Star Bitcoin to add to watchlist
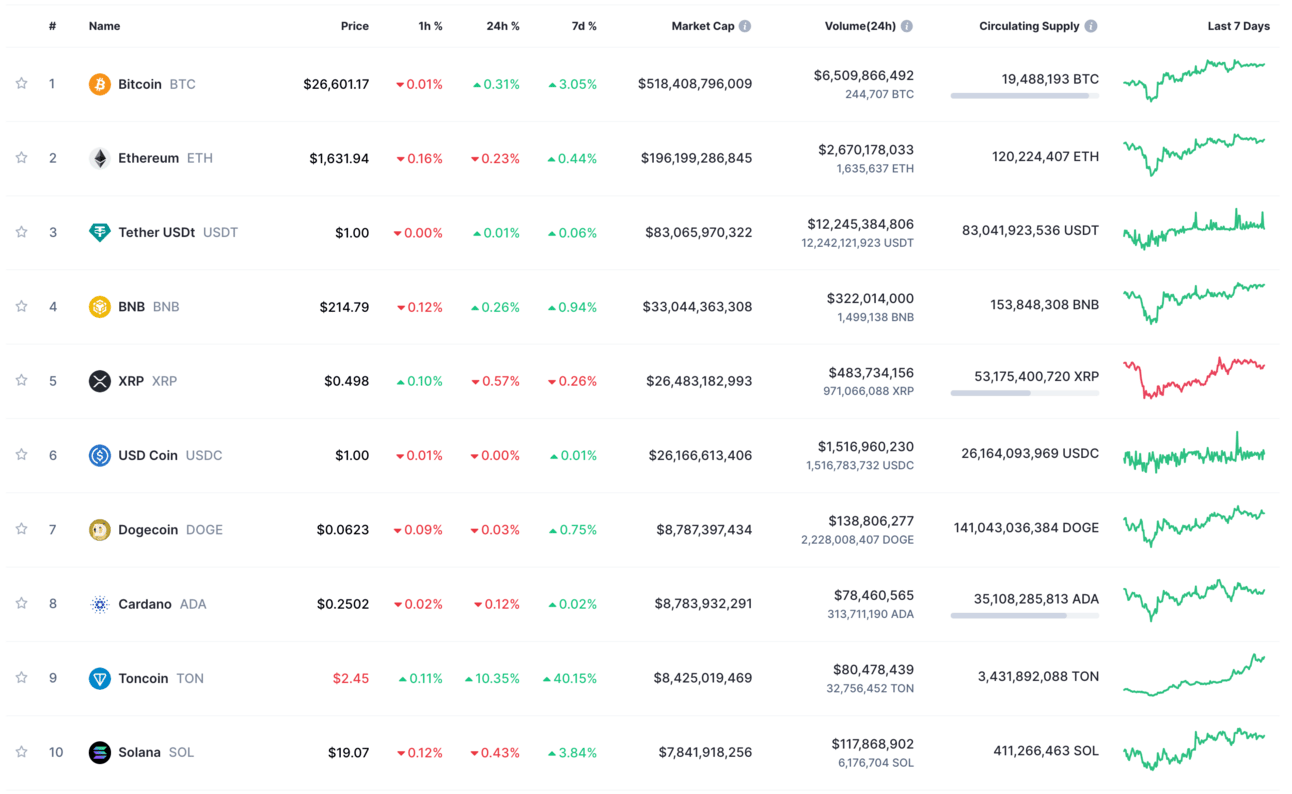Viewport: 1292px width, 794px height. (21, 84)
